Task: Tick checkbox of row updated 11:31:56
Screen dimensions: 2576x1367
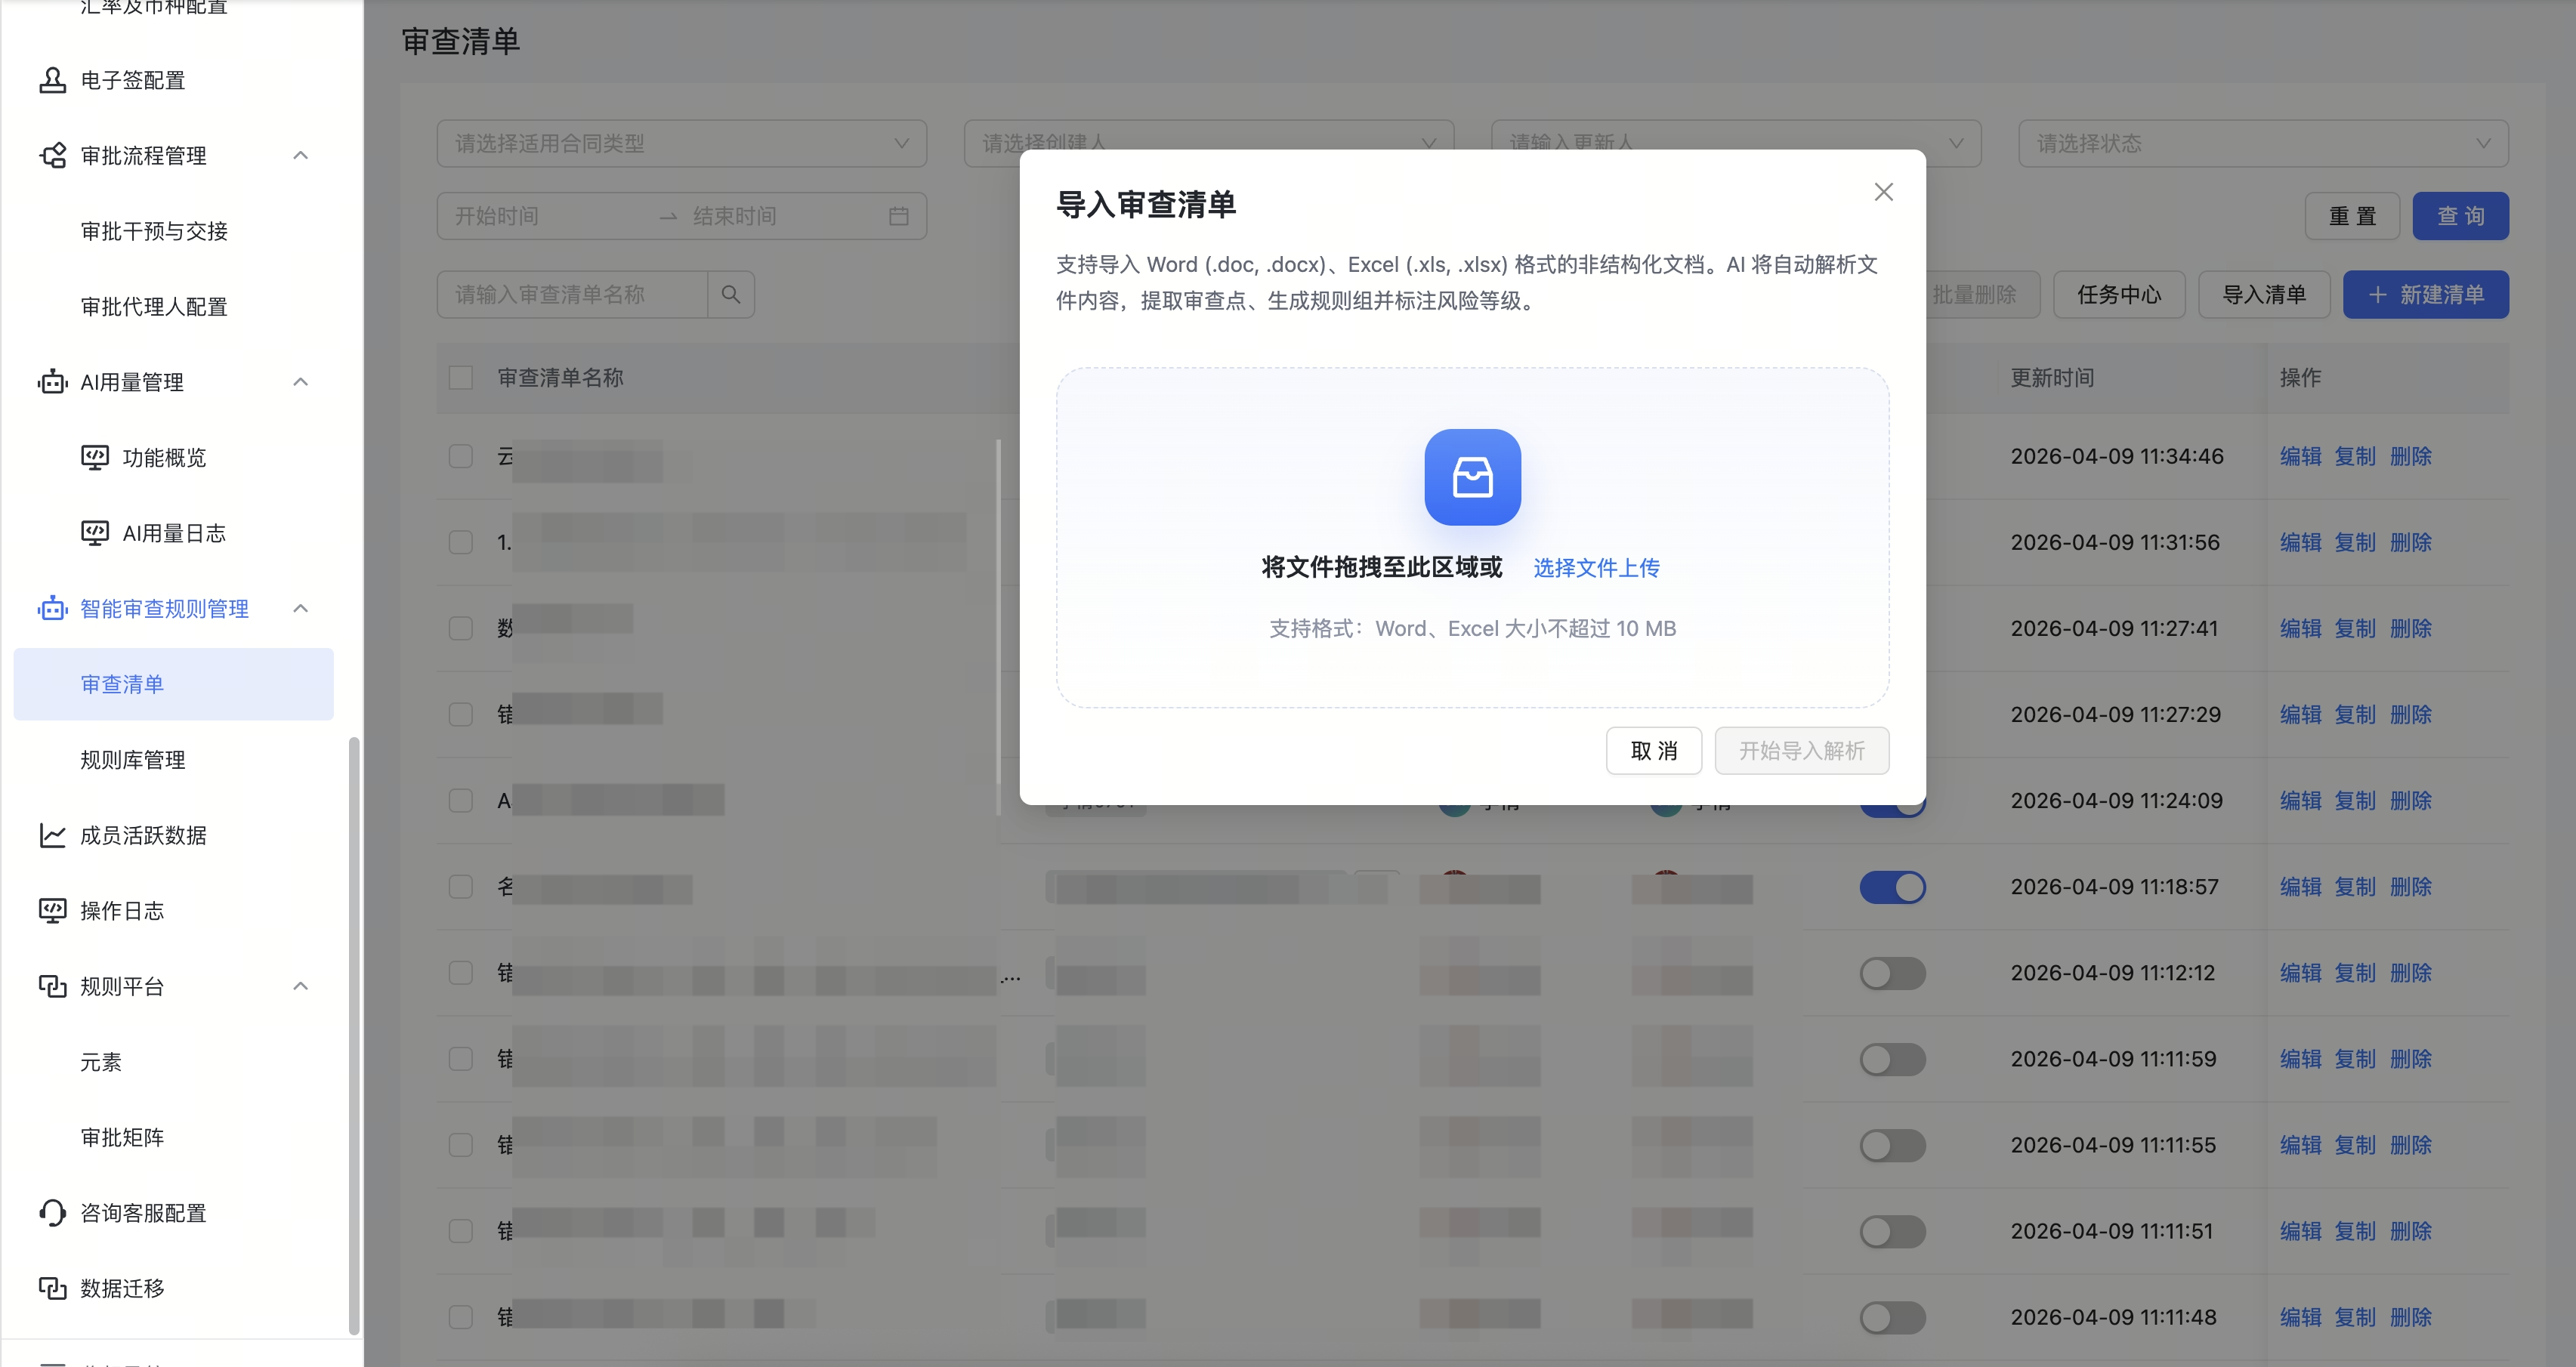Action: [x=460, y=542]
